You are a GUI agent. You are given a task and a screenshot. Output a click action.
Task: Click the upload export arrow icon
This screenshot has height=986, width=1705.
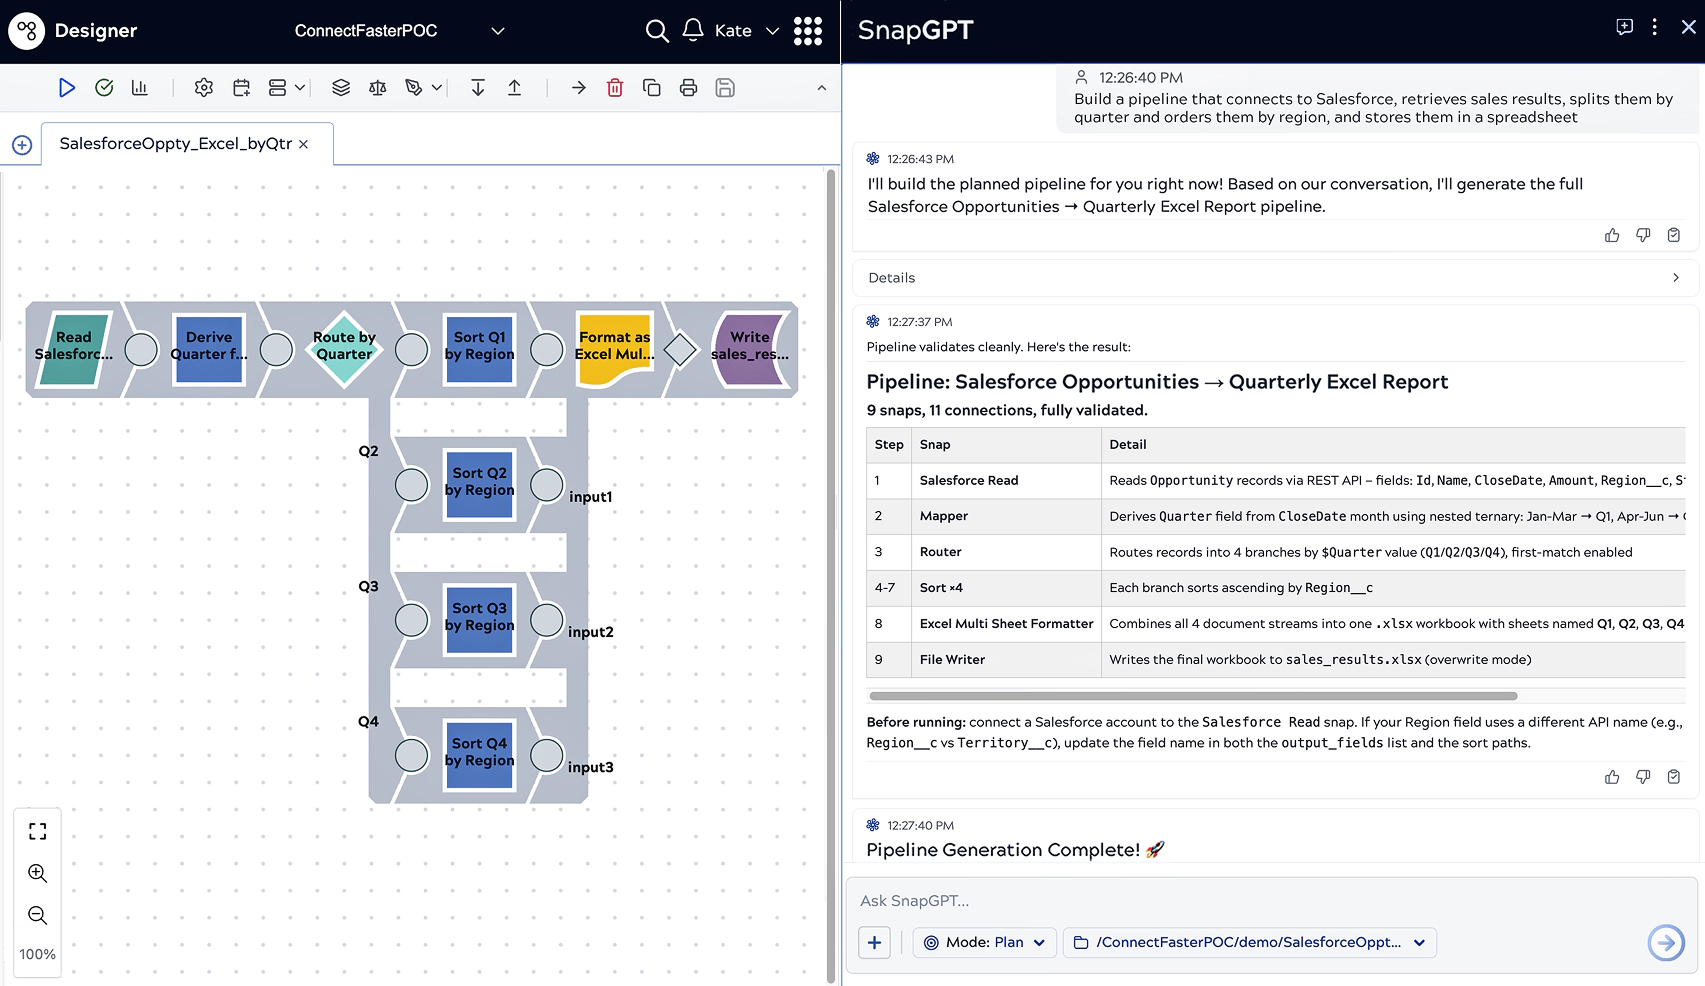coord(514,88)
